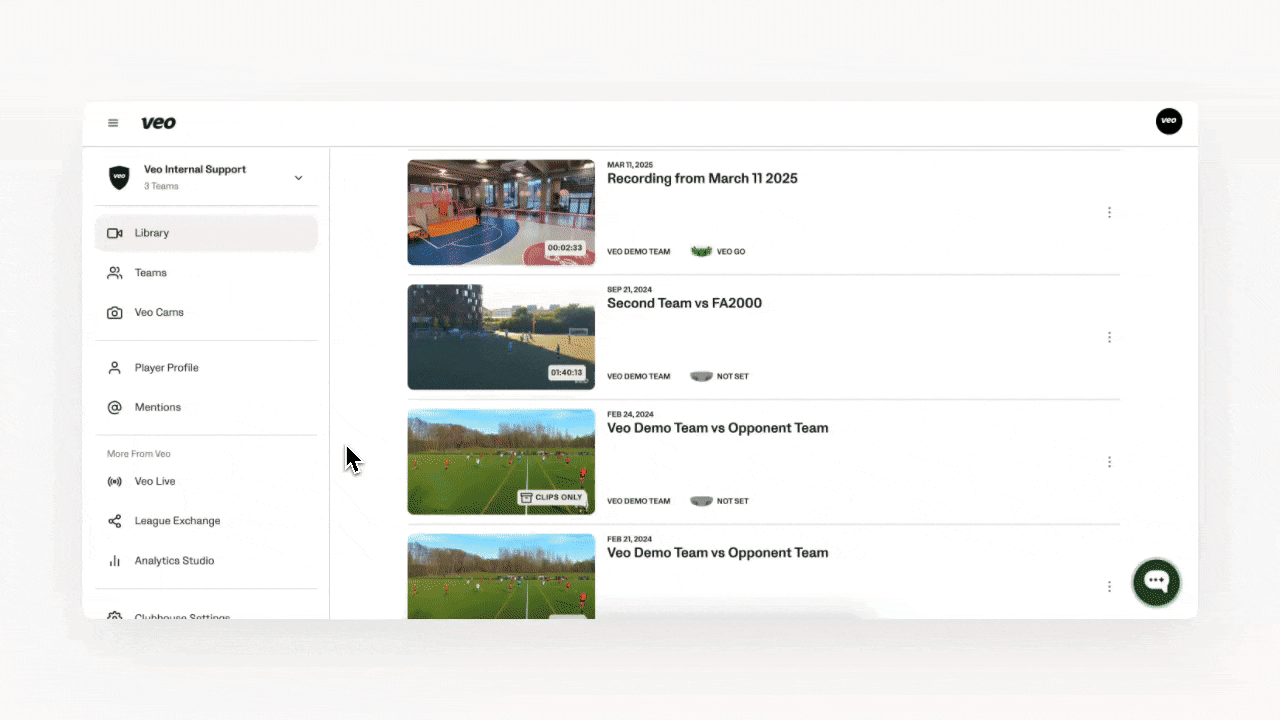Image resolution: width=1280 pixels, height=720 pixels.
Task: Click the More From Veo heading
Action: tap(139, 454)
